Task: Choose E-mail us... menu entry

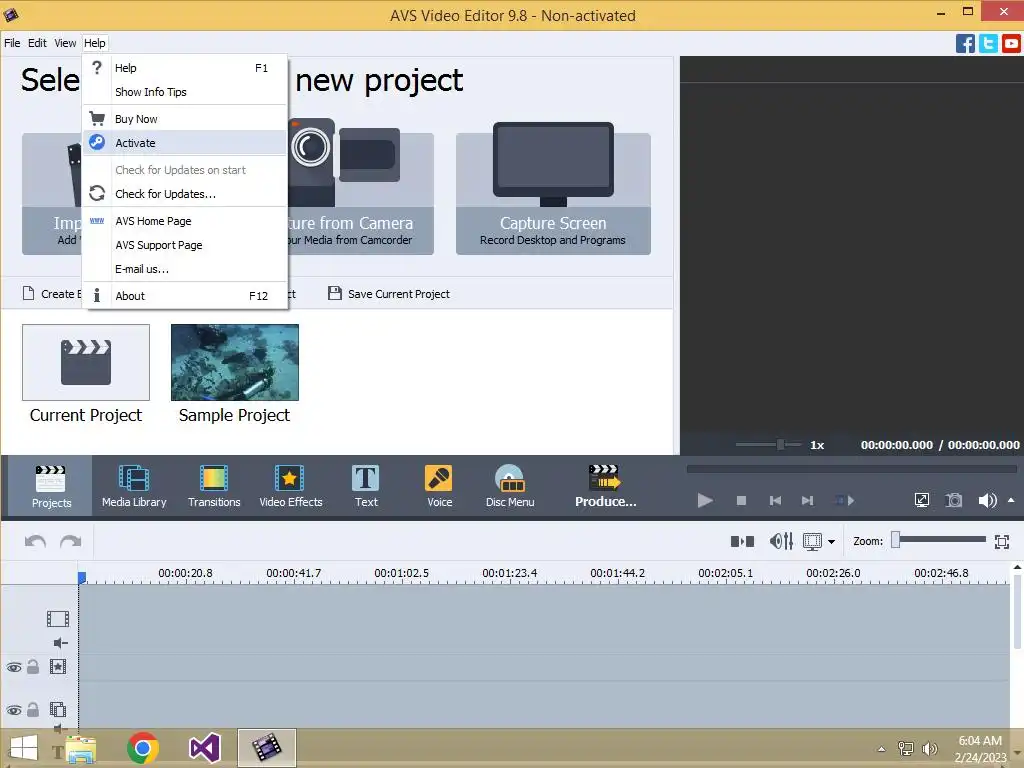Action: pos(185,269)
